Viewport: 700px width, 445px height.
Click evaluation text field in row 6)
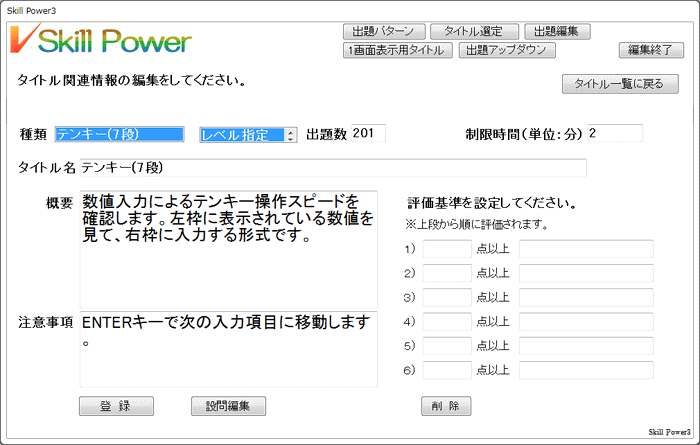coord(586,370)
